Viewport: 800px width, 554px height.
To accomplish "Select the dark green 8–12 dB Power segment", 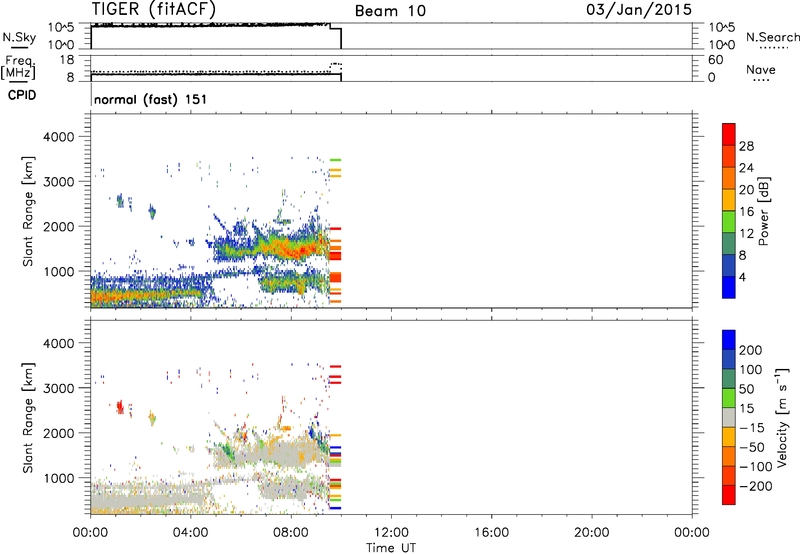I will point(729,244).
